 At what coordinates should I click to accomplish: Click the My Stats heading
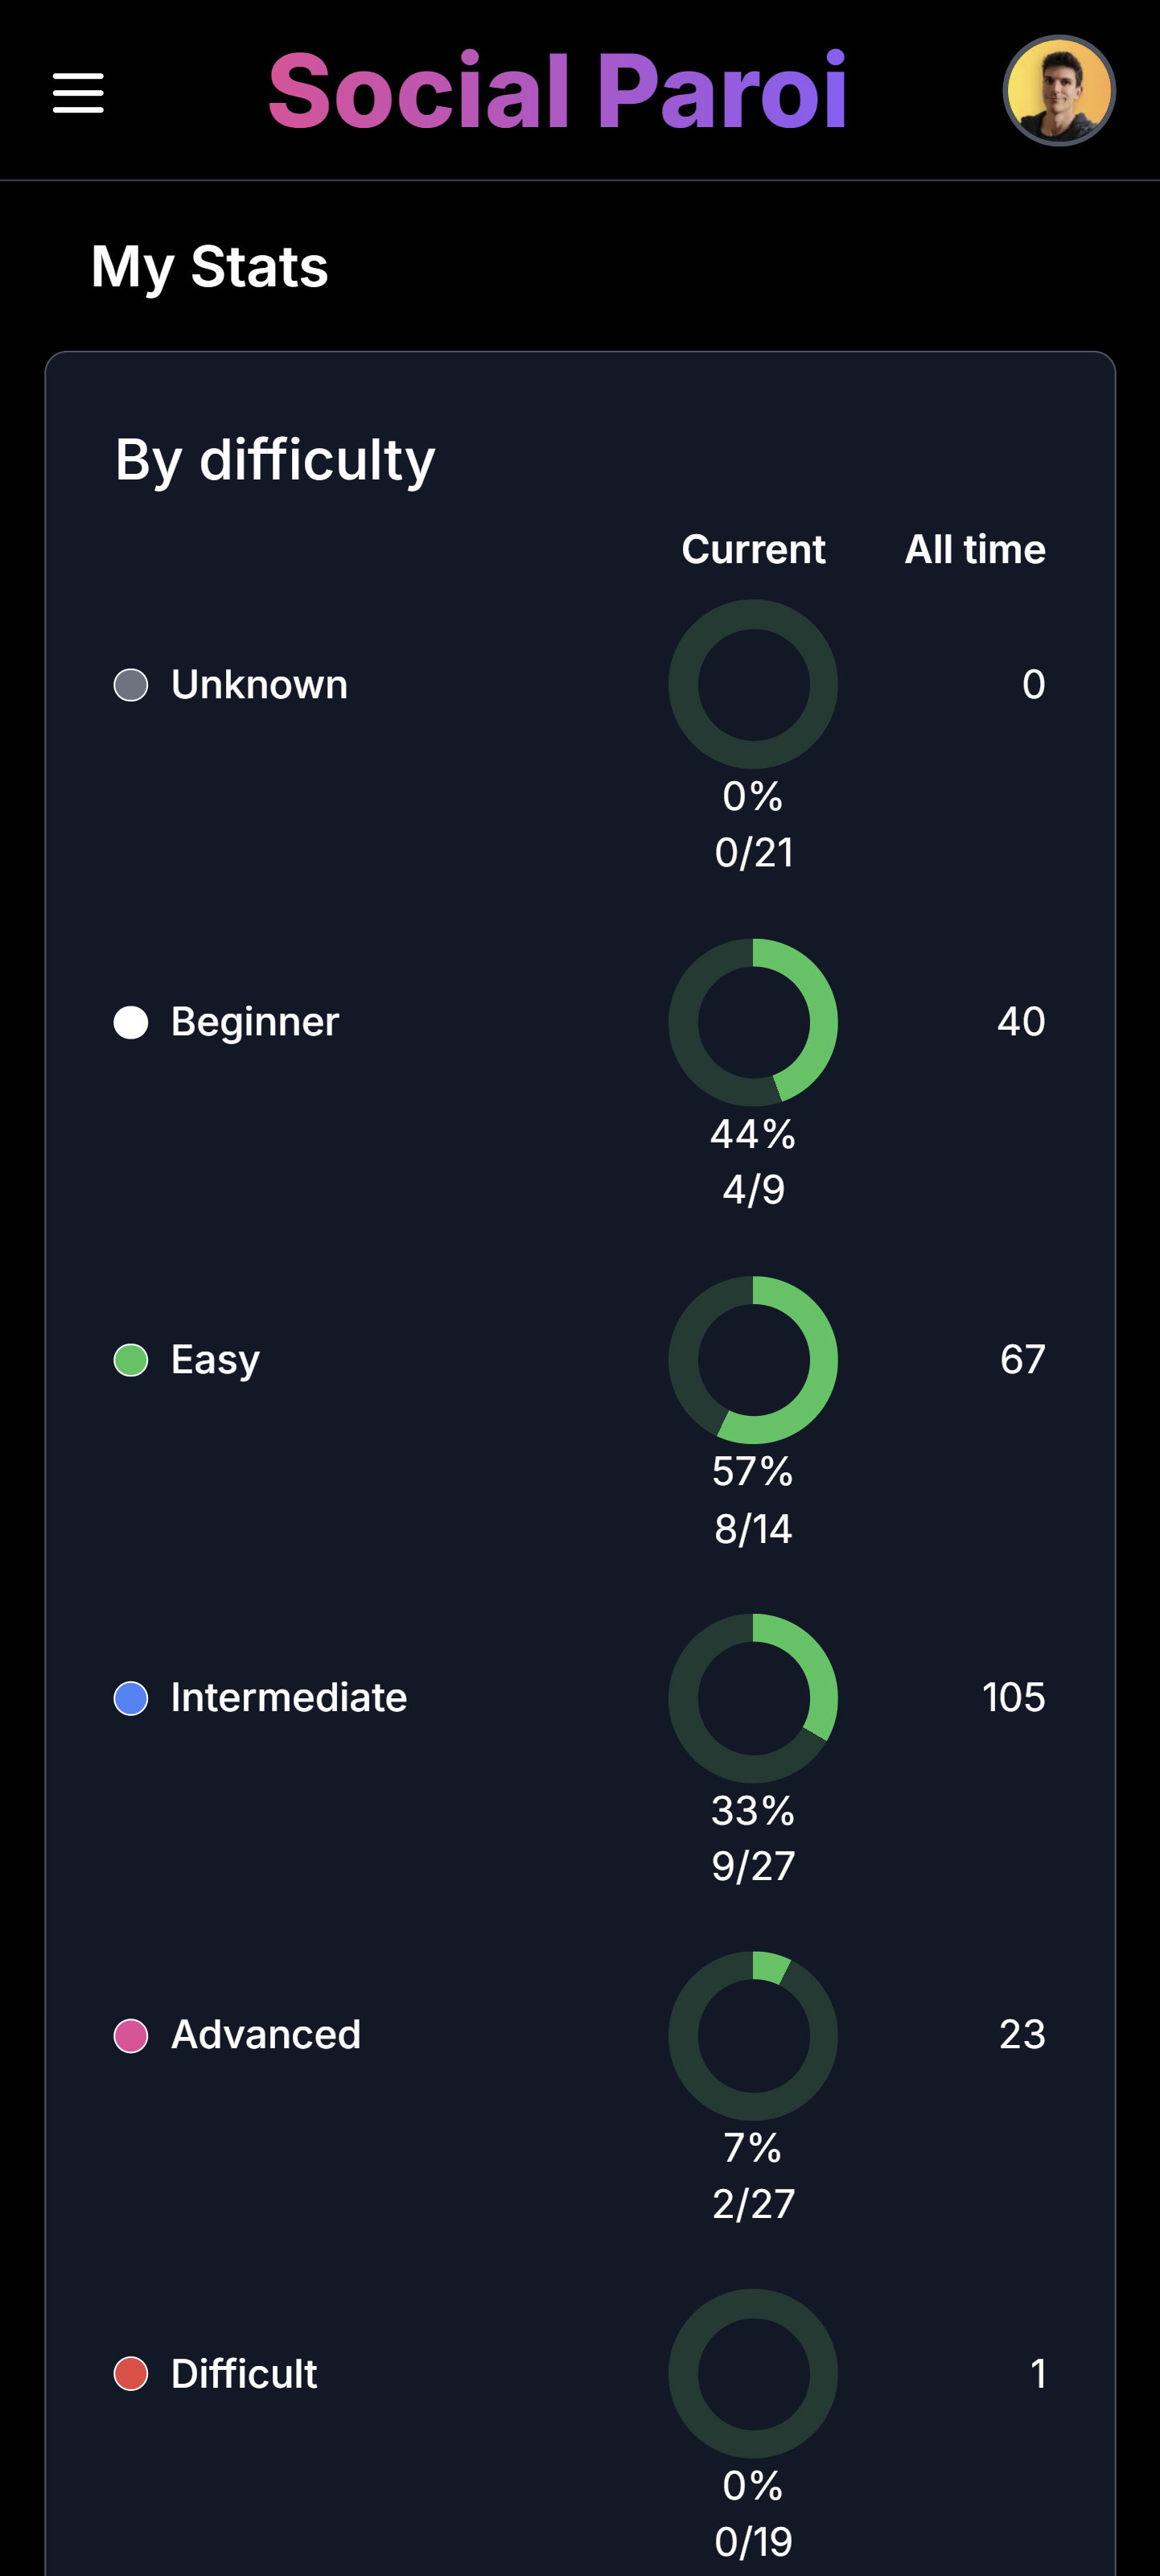[x=210, y=267]
